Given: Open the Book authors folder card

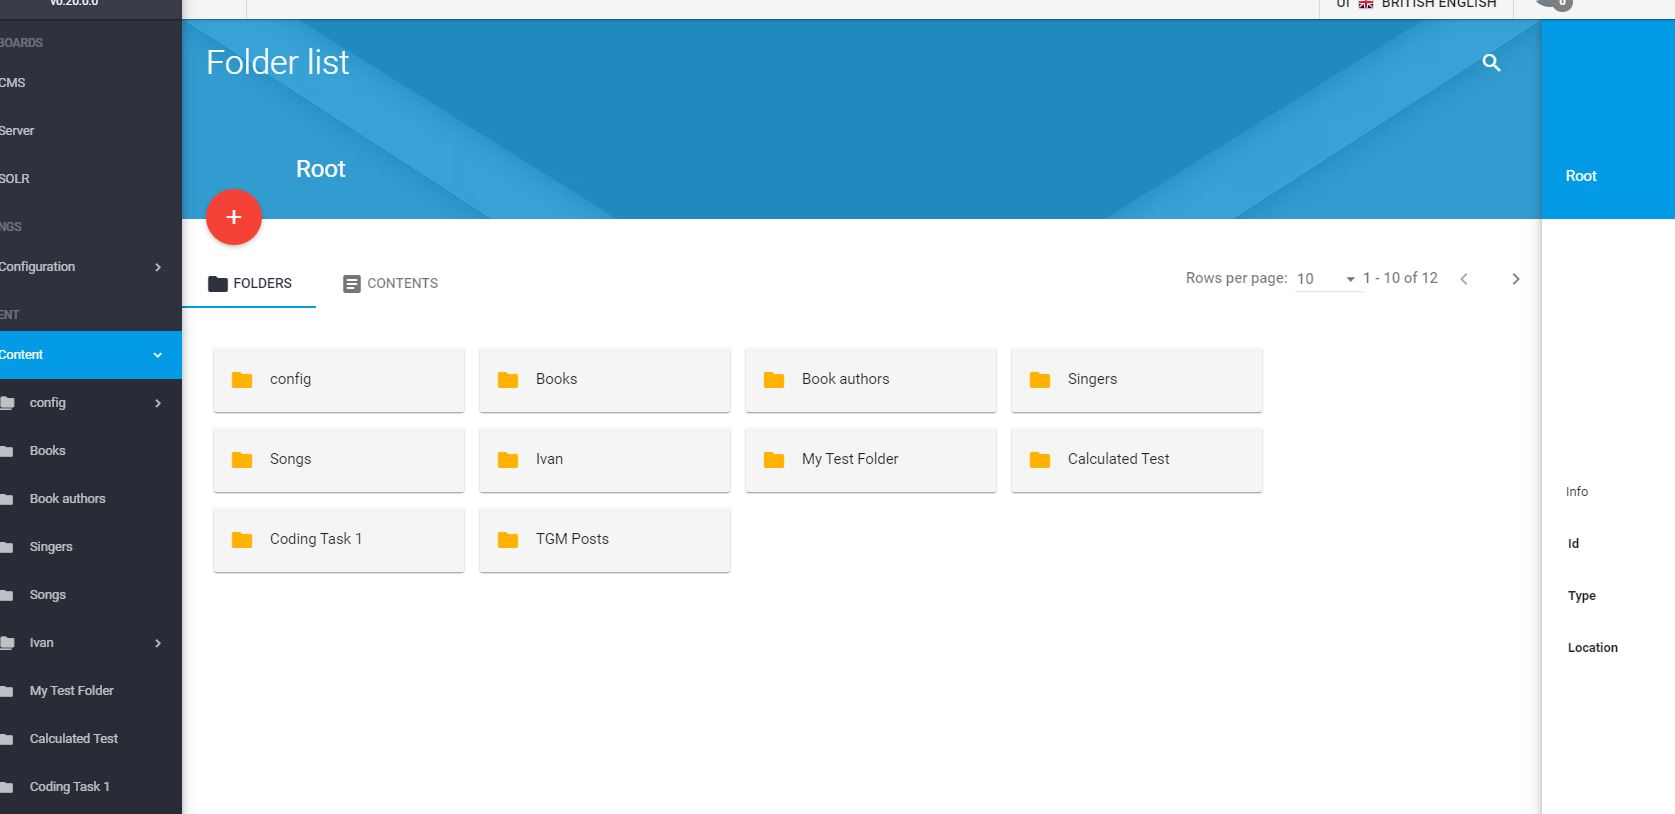Looking at the screenshot, I should 871,380.
